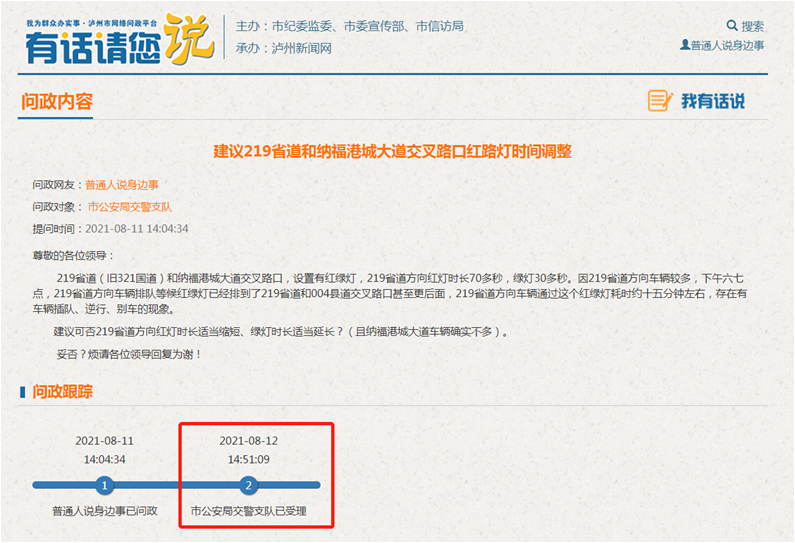The height and width of the screenshot is (543, 795).
Task: Select the step 1 circle on timeline
Action: [105, 486]
